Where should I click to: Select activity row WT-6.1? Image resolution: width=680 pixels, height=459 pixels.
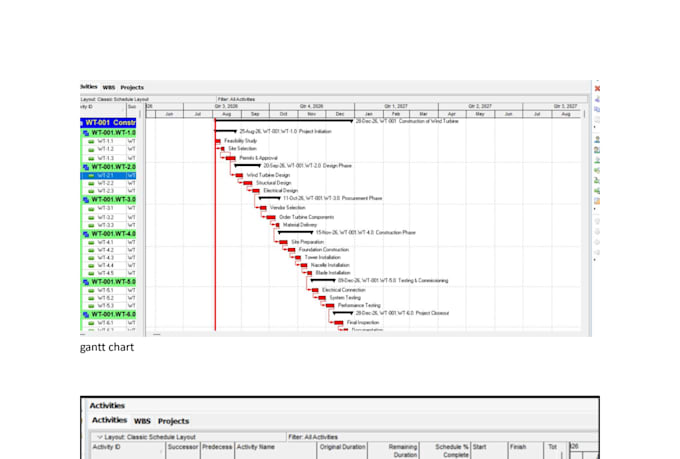pyautogui.click(x=109, y=323)
